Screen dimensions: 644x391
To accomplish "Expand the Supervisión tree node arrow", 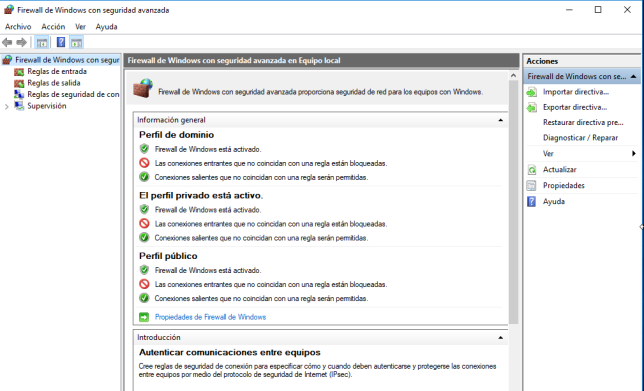I will point(7,106).
